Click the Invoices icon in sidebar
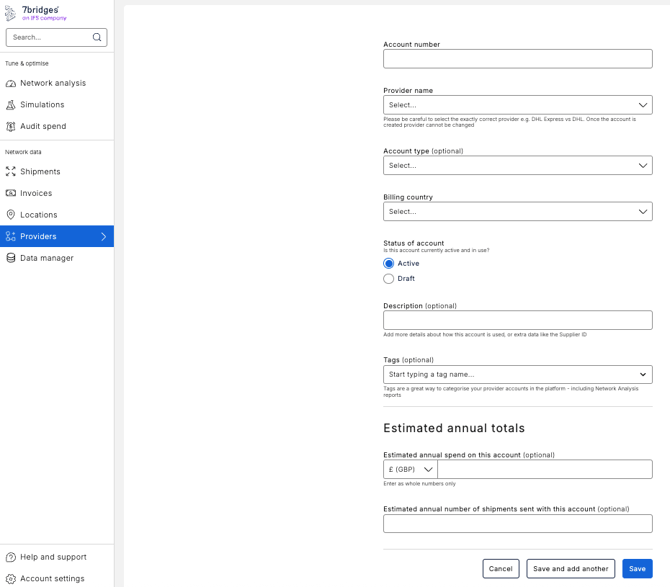The height and width of the screenshot is (587, 670). 11,193
